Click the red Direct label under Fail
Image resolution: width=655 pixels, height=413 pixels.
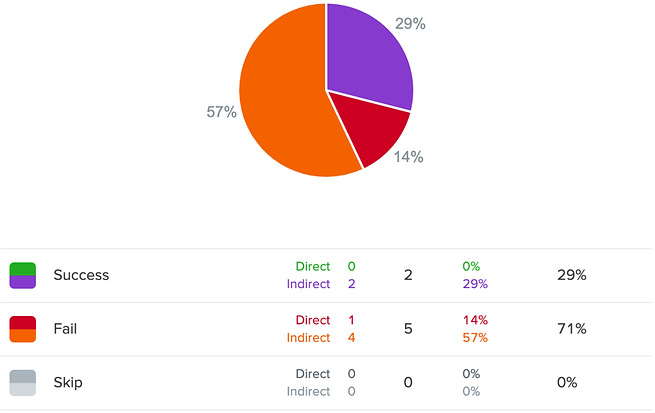click(x=312, y=321)
